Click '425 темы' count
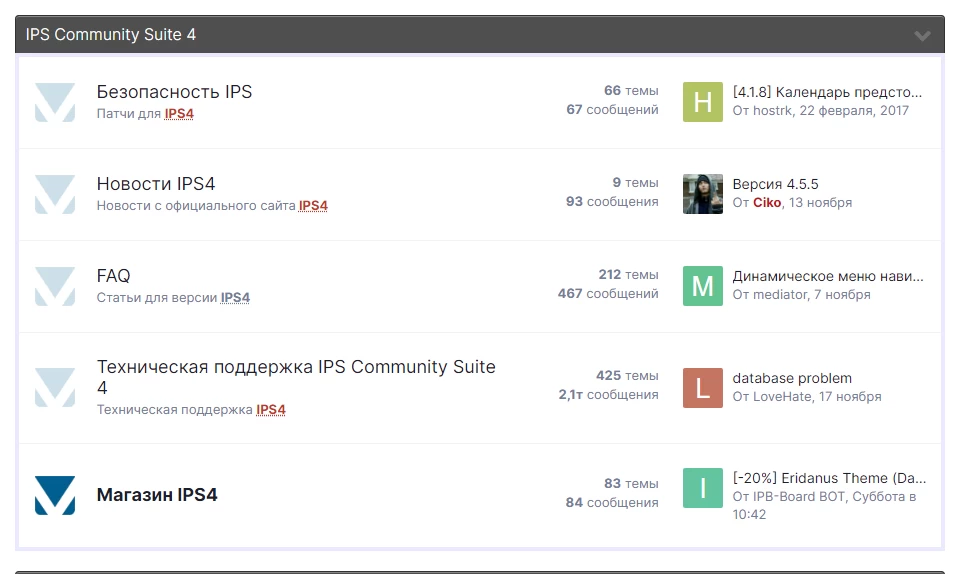Viewport: 955px width, 574px height. (627, 375)
